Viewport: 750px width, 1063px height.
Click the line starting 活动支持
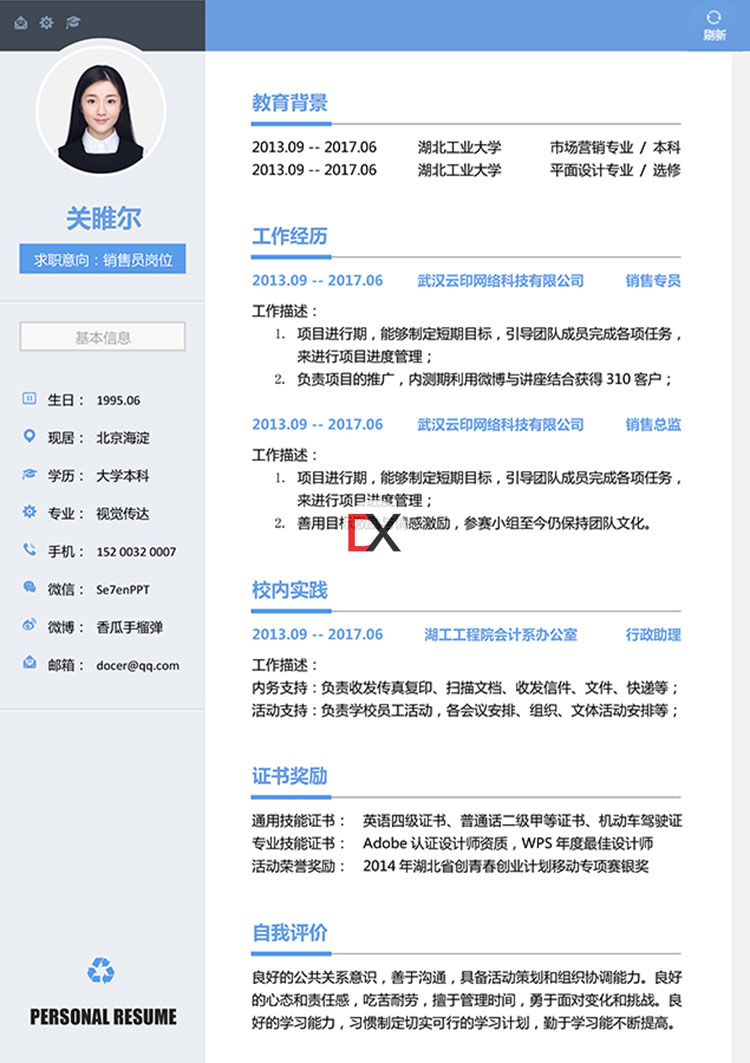466,710
